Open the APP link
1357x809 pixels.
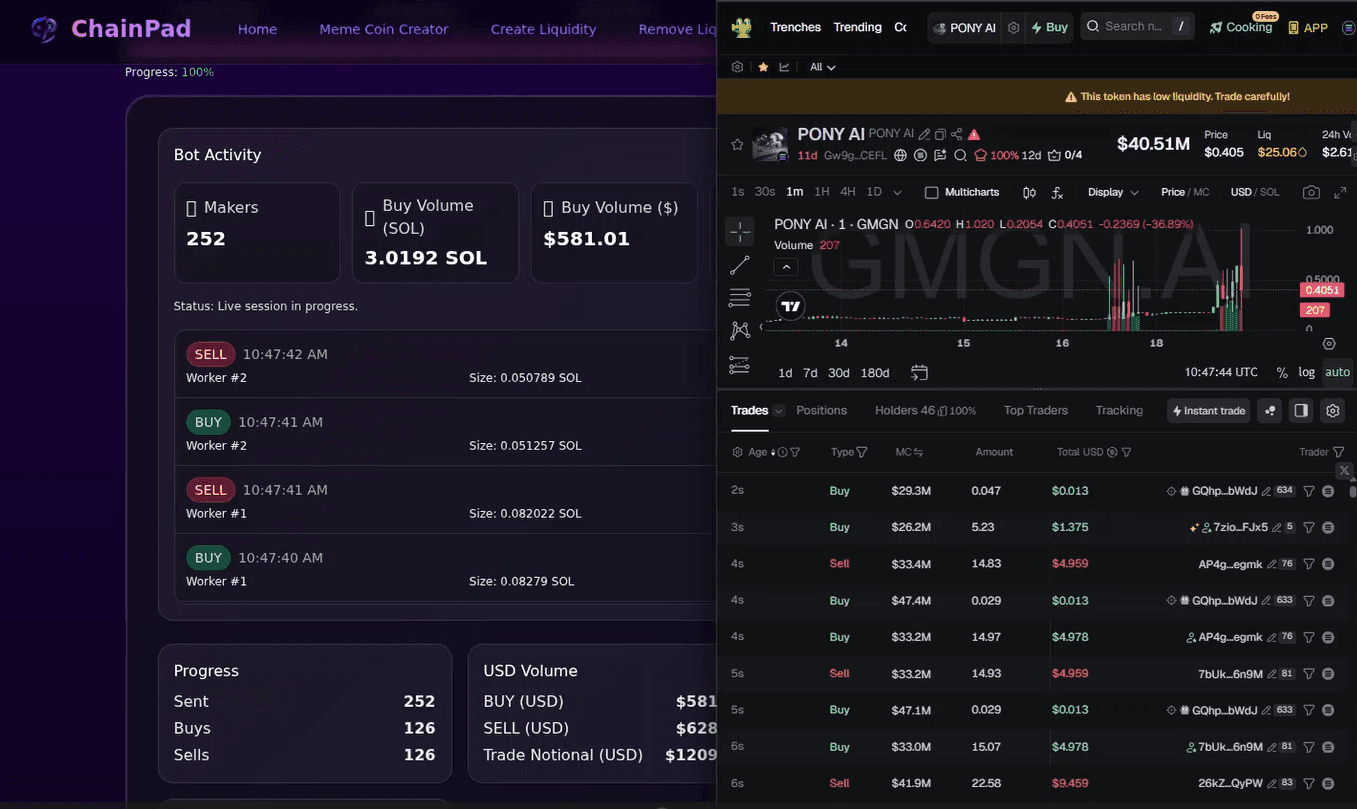tap(1308, 28)
